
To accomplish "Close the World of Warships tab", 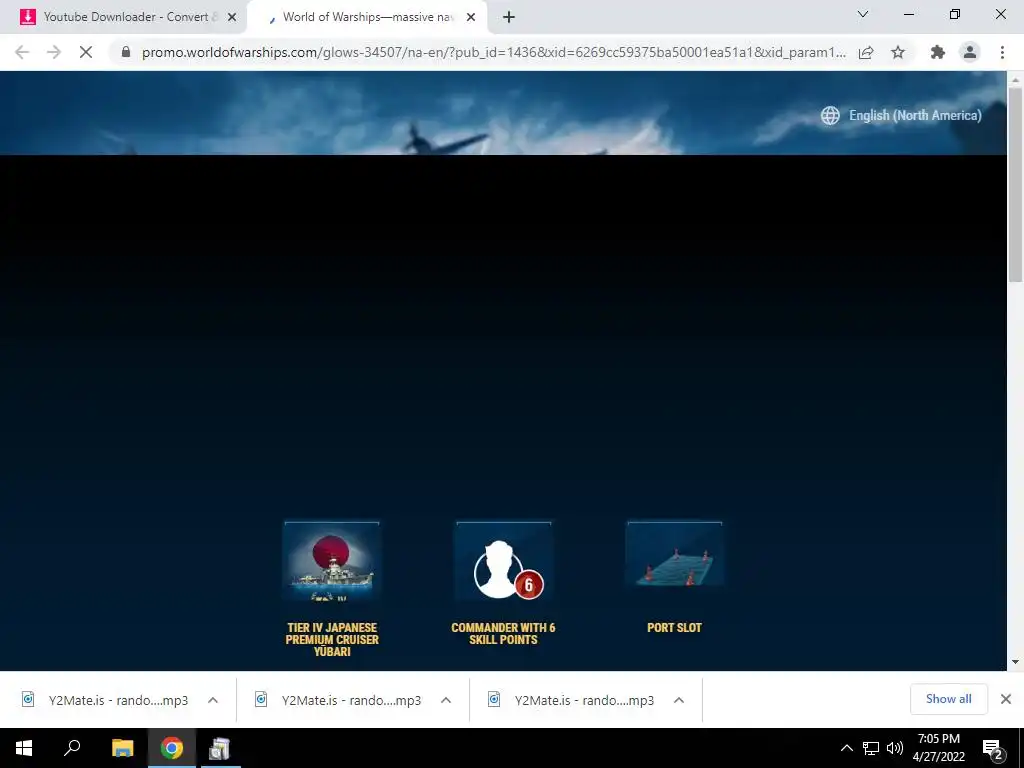I will point(471,17).
